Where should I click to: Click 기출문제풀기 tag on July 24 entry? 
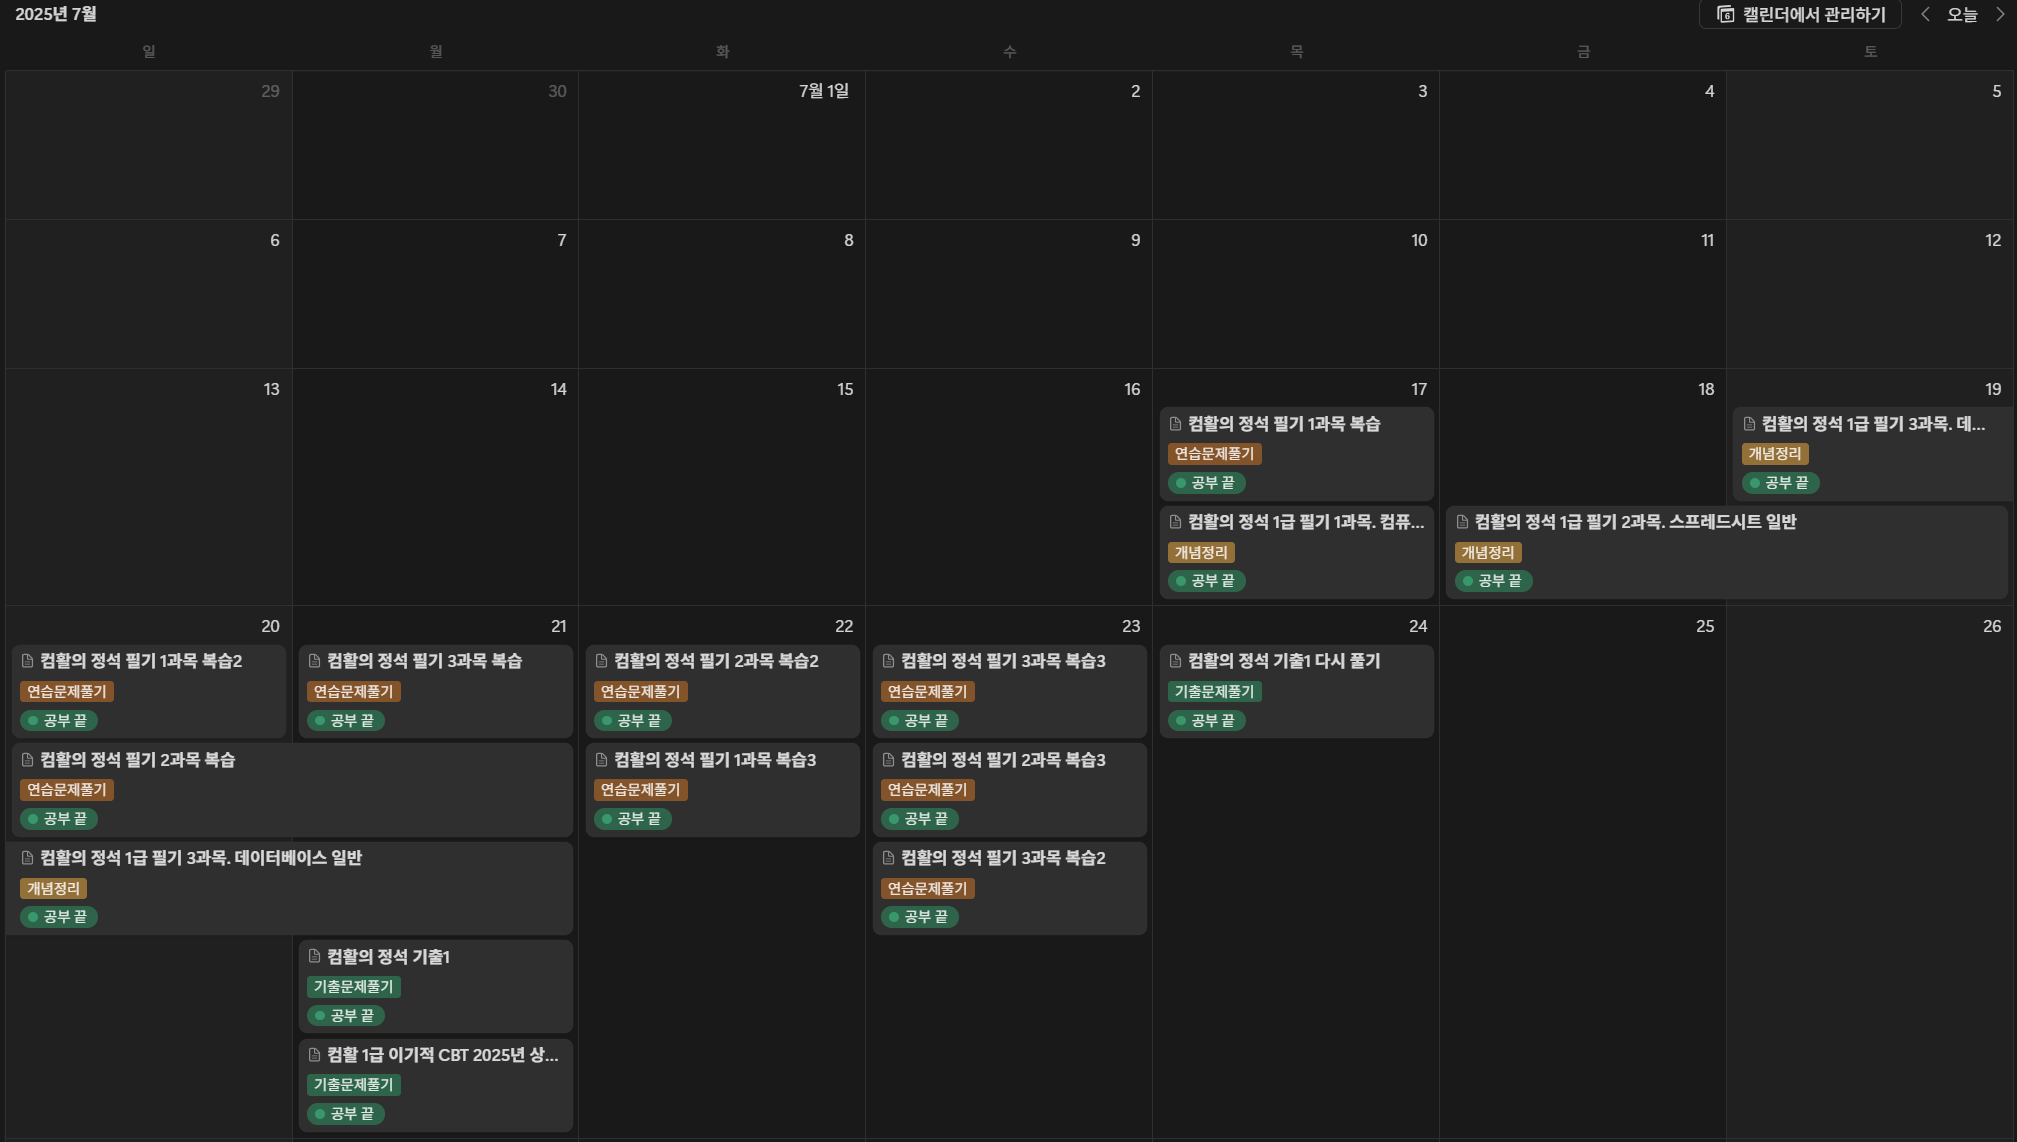(1214, 691)
